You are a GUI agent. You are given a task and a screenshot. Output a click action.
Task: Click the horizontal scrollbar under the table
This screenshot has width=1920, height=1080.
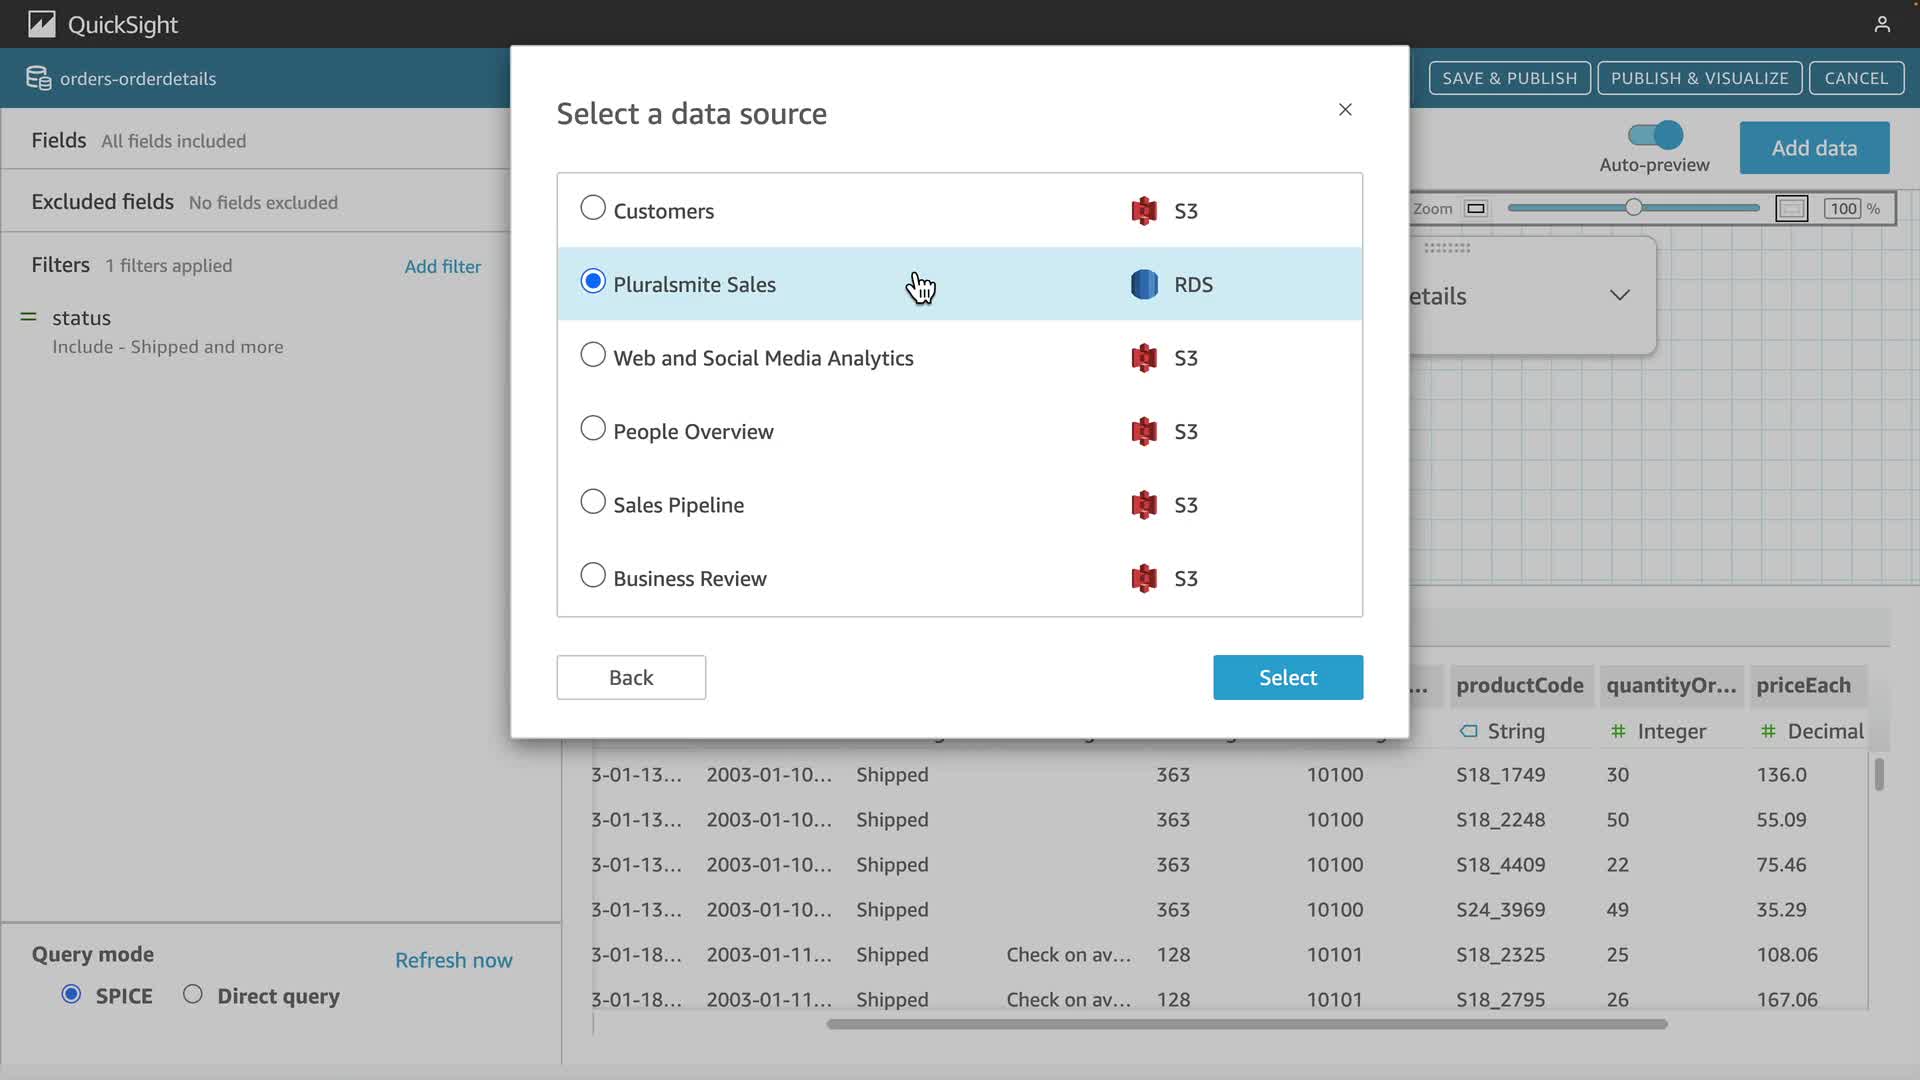click(1246, 1024)
